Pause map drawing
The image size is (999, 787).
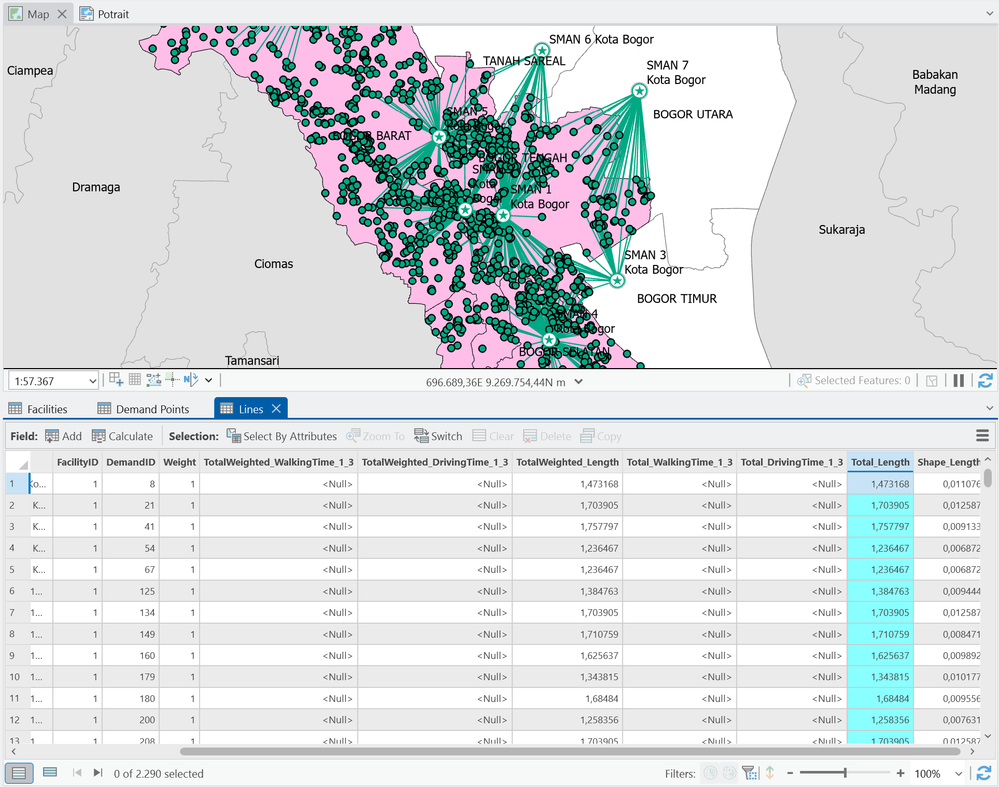pyautogui.click(x=958, y=381)
